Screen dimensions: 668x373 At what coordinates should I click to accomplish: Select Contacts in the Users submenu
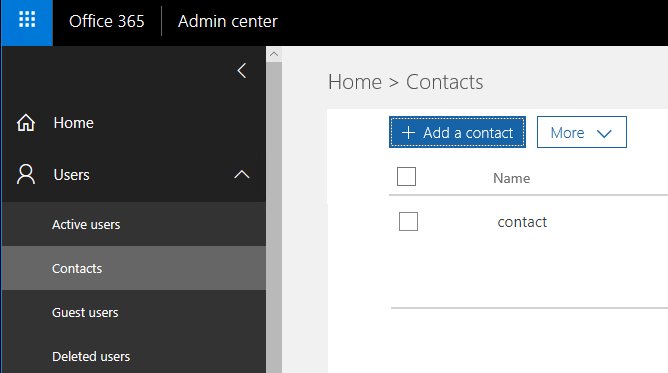(134, 268)
